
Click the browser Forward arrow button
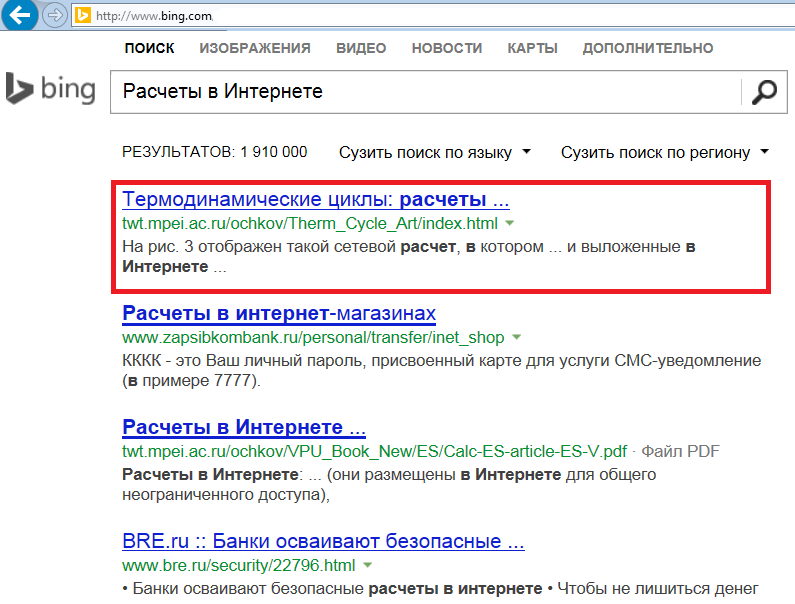tap(54, 15)
